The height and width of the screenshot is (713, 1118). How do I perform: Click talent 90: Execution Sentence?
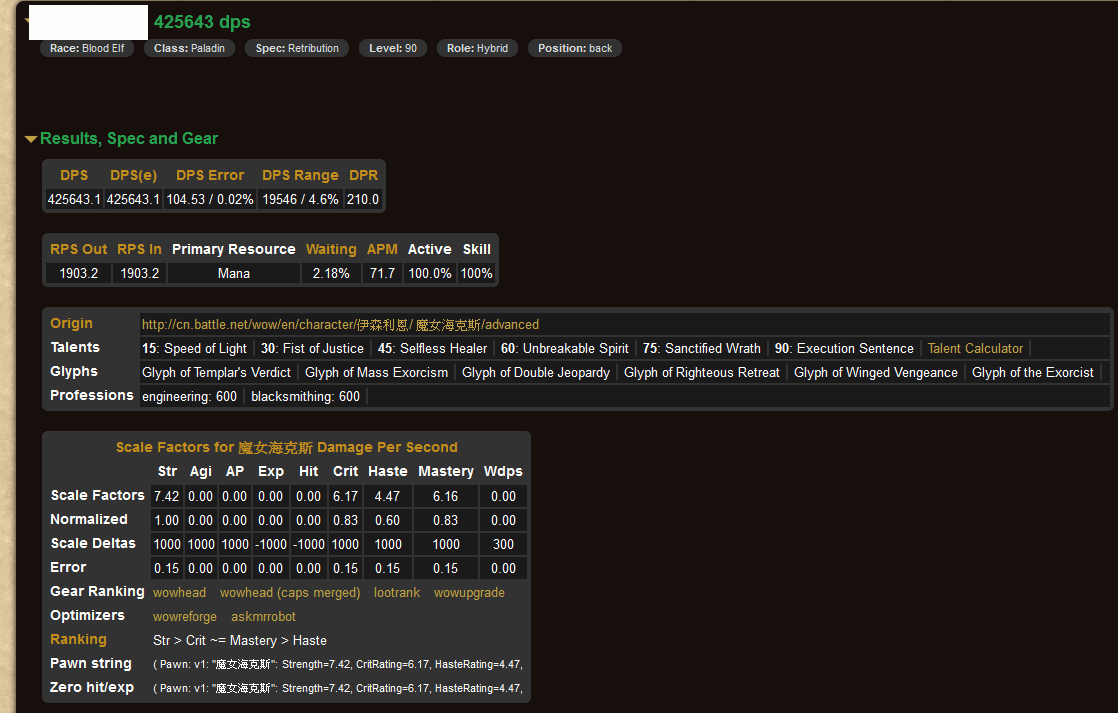844,349
